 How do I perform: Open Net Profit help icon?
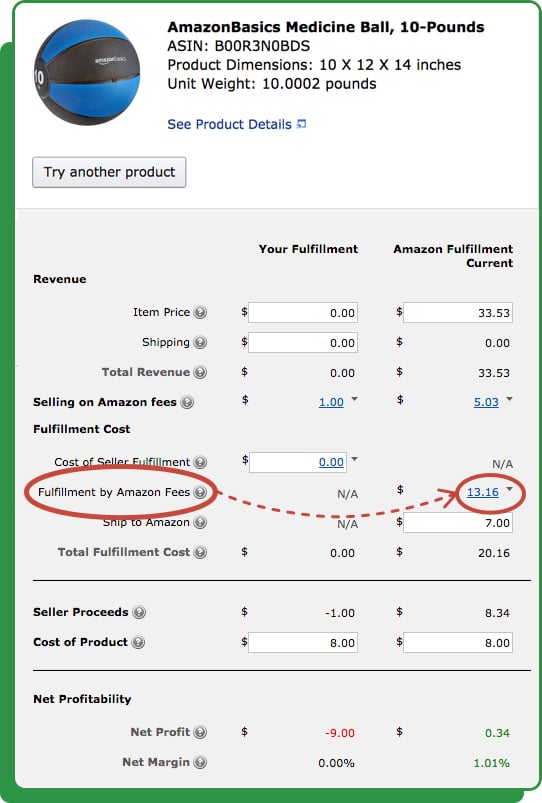point(200,732)
